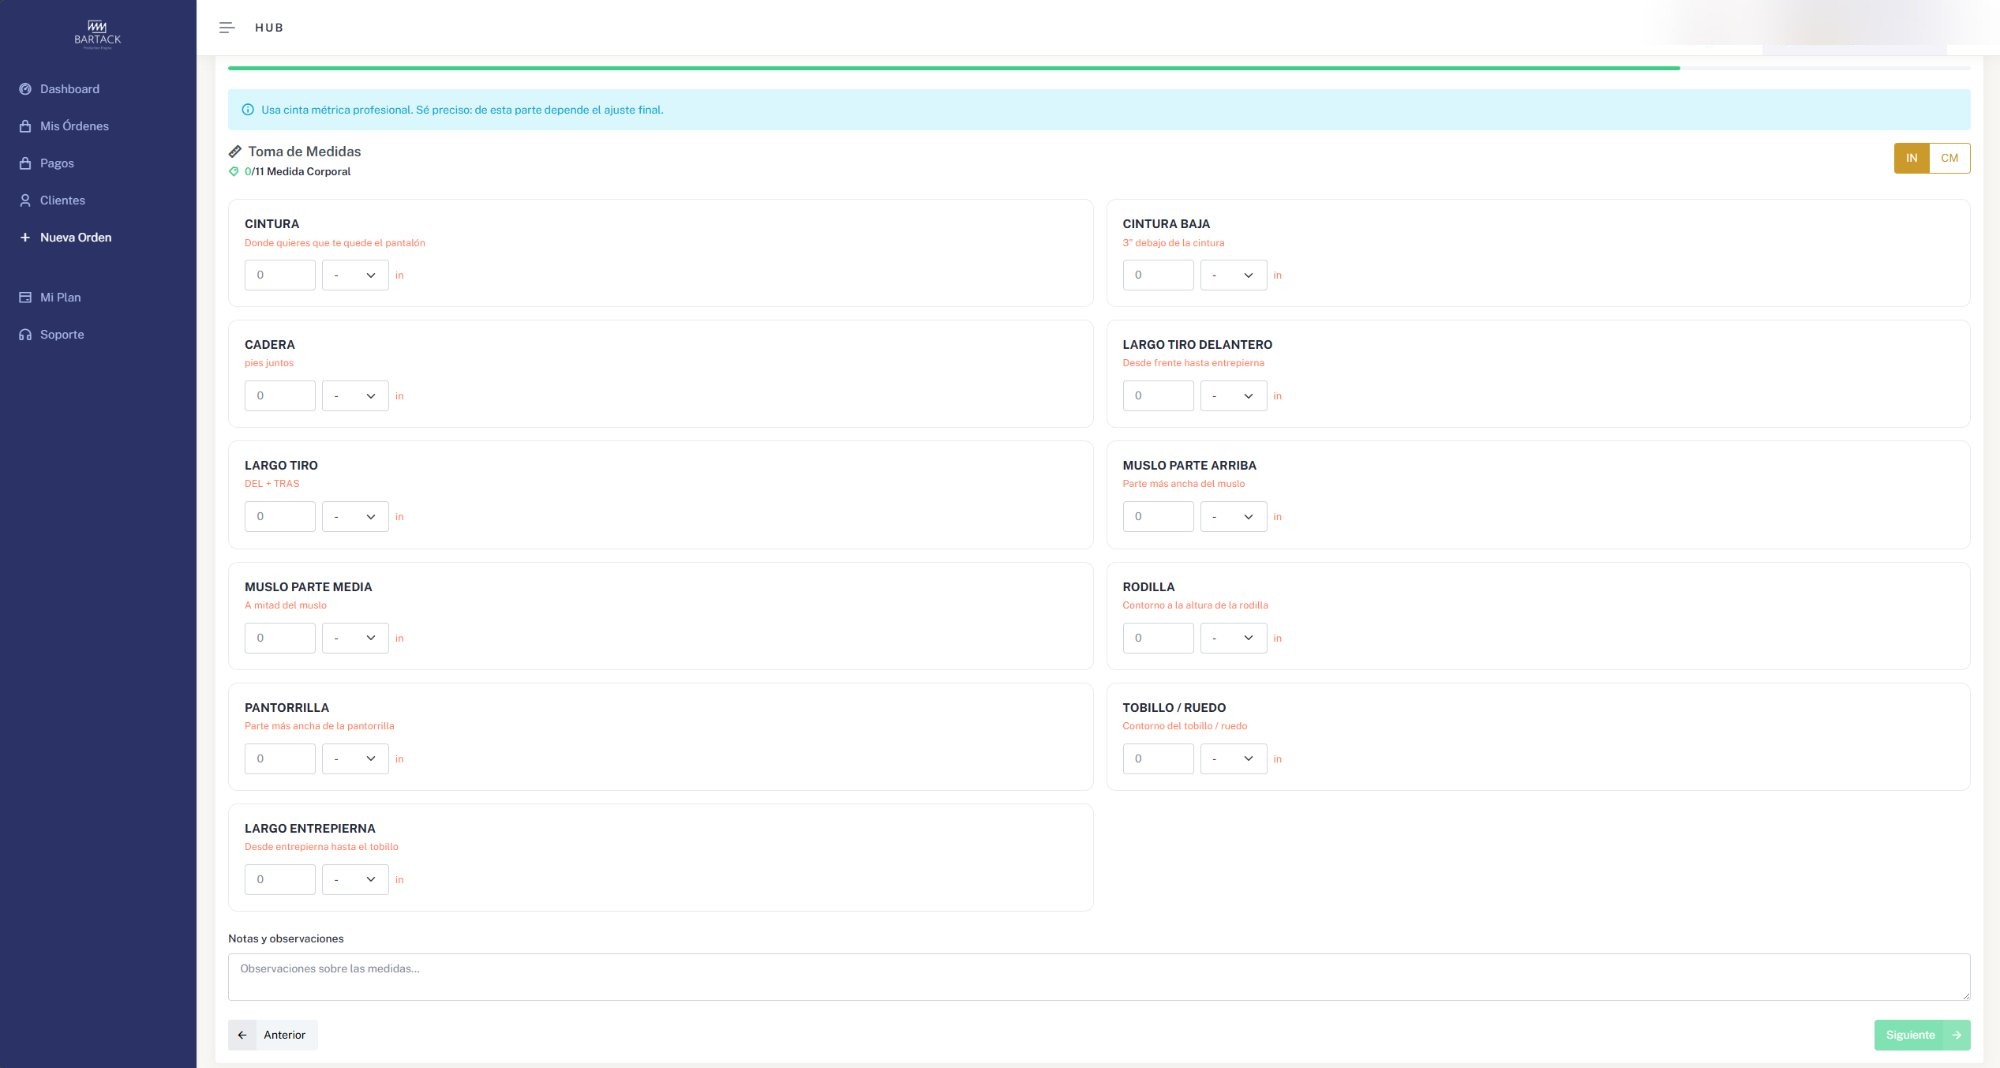Click the Mi Plan card icon
The height and width of the screenshot is (1068, 2000).
pos(25,298)
